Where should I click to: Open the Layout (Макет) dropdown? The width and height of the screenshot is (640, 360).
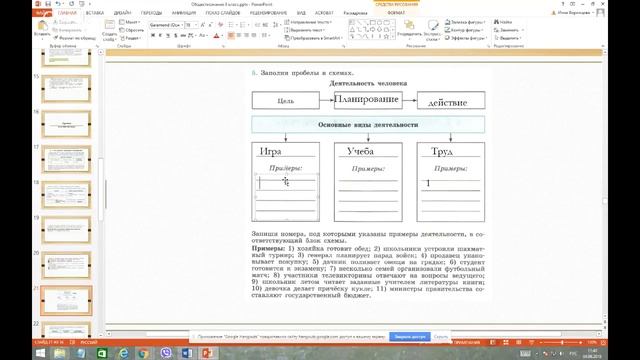point(130,22)
